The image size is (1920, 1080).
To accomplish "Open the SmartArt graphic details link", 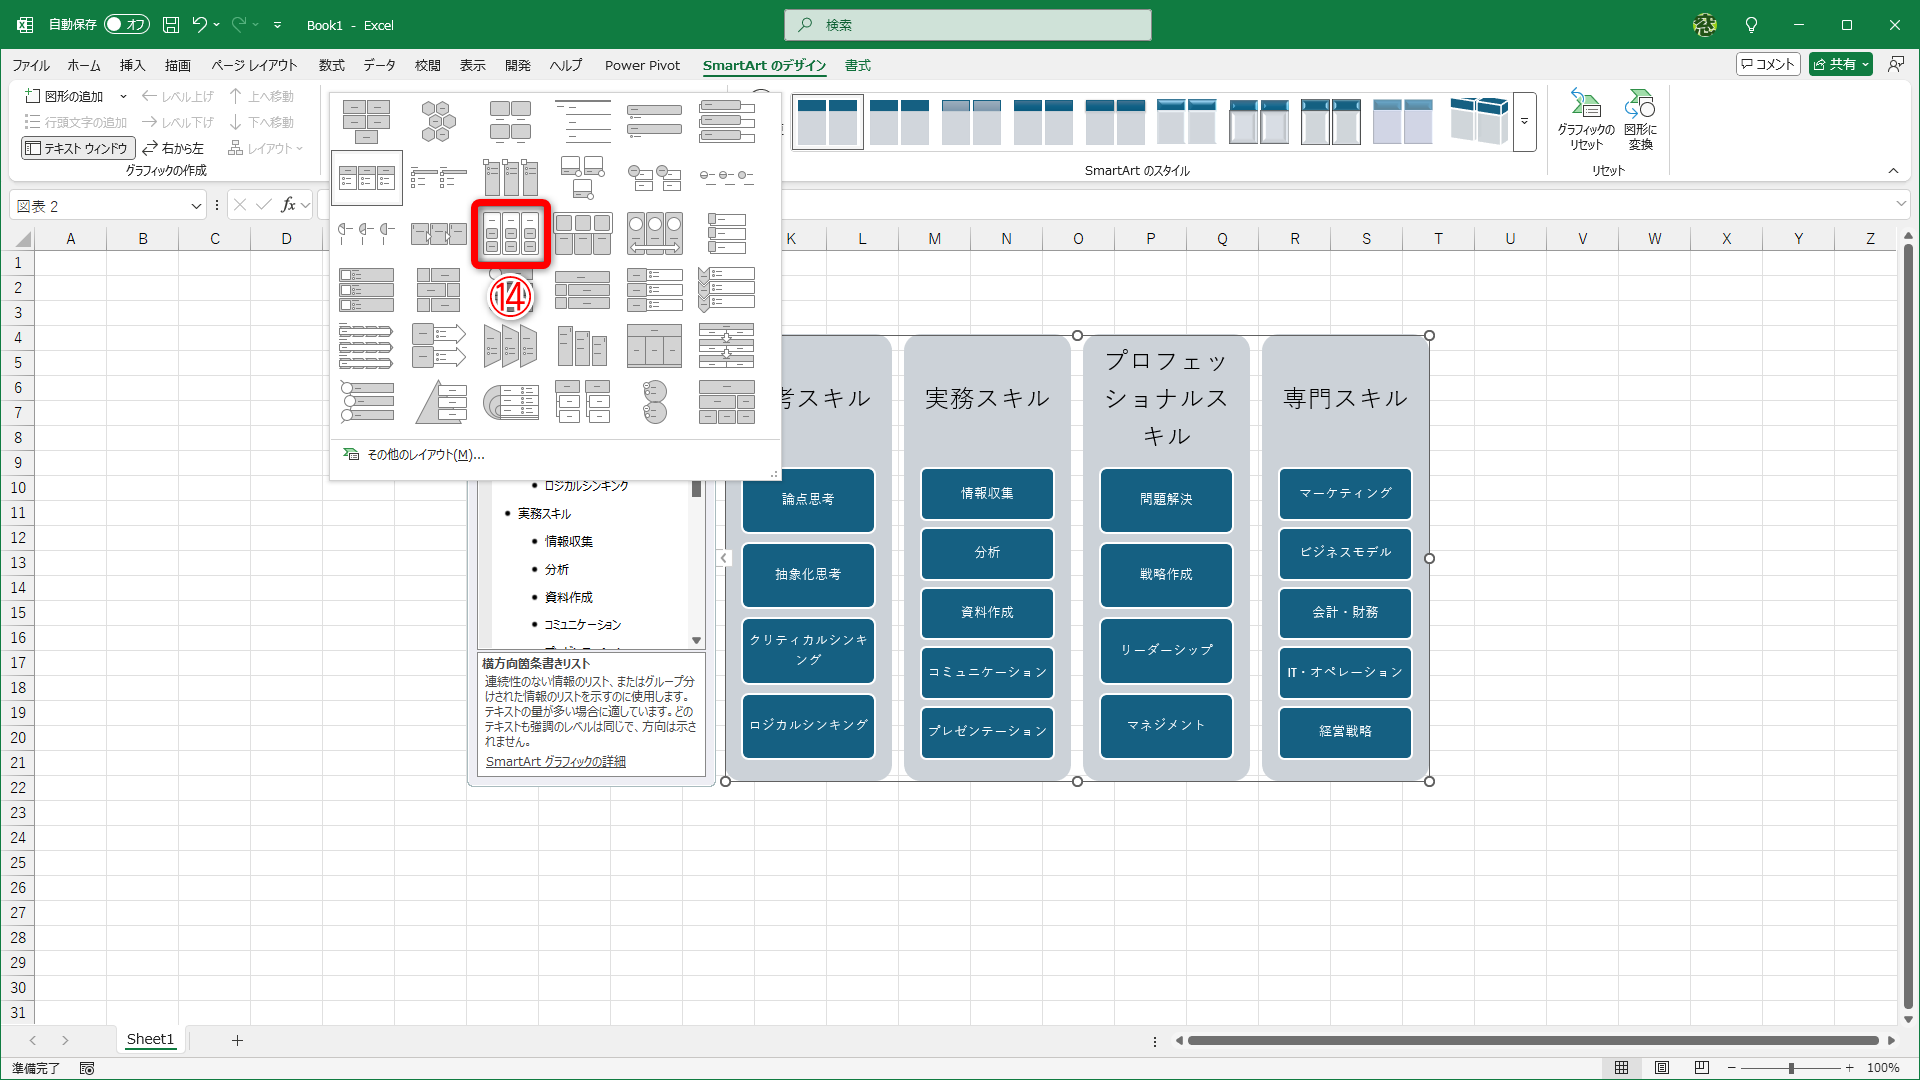I will click(x=555, y=762).
